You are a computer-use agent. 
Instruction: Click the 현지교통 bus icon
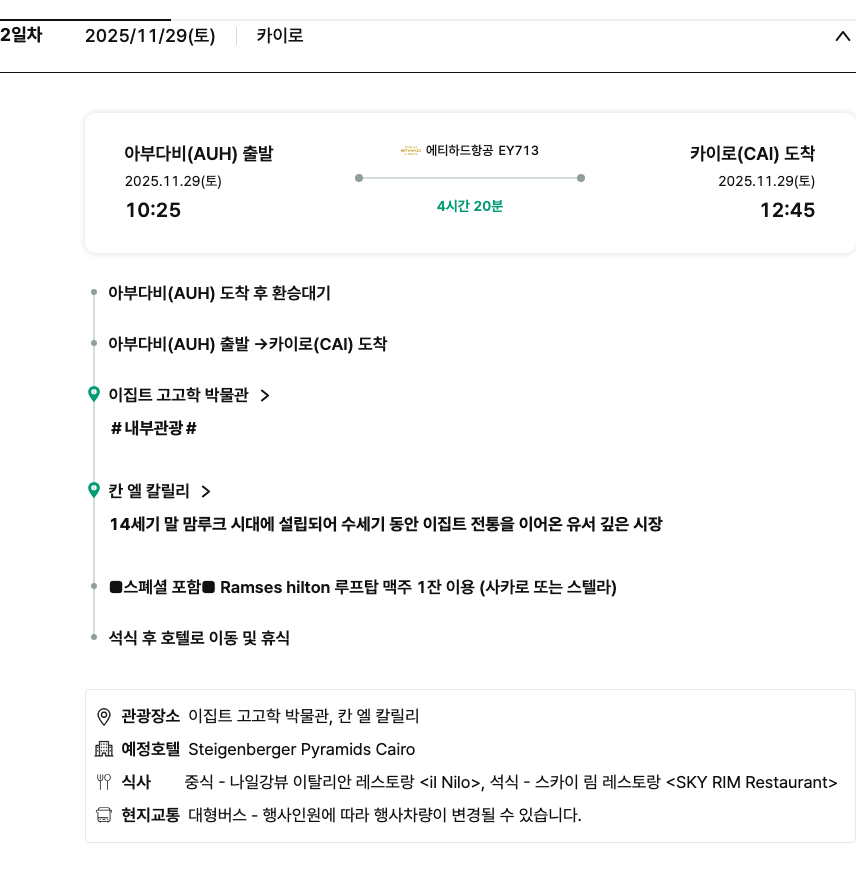[103, 815]
